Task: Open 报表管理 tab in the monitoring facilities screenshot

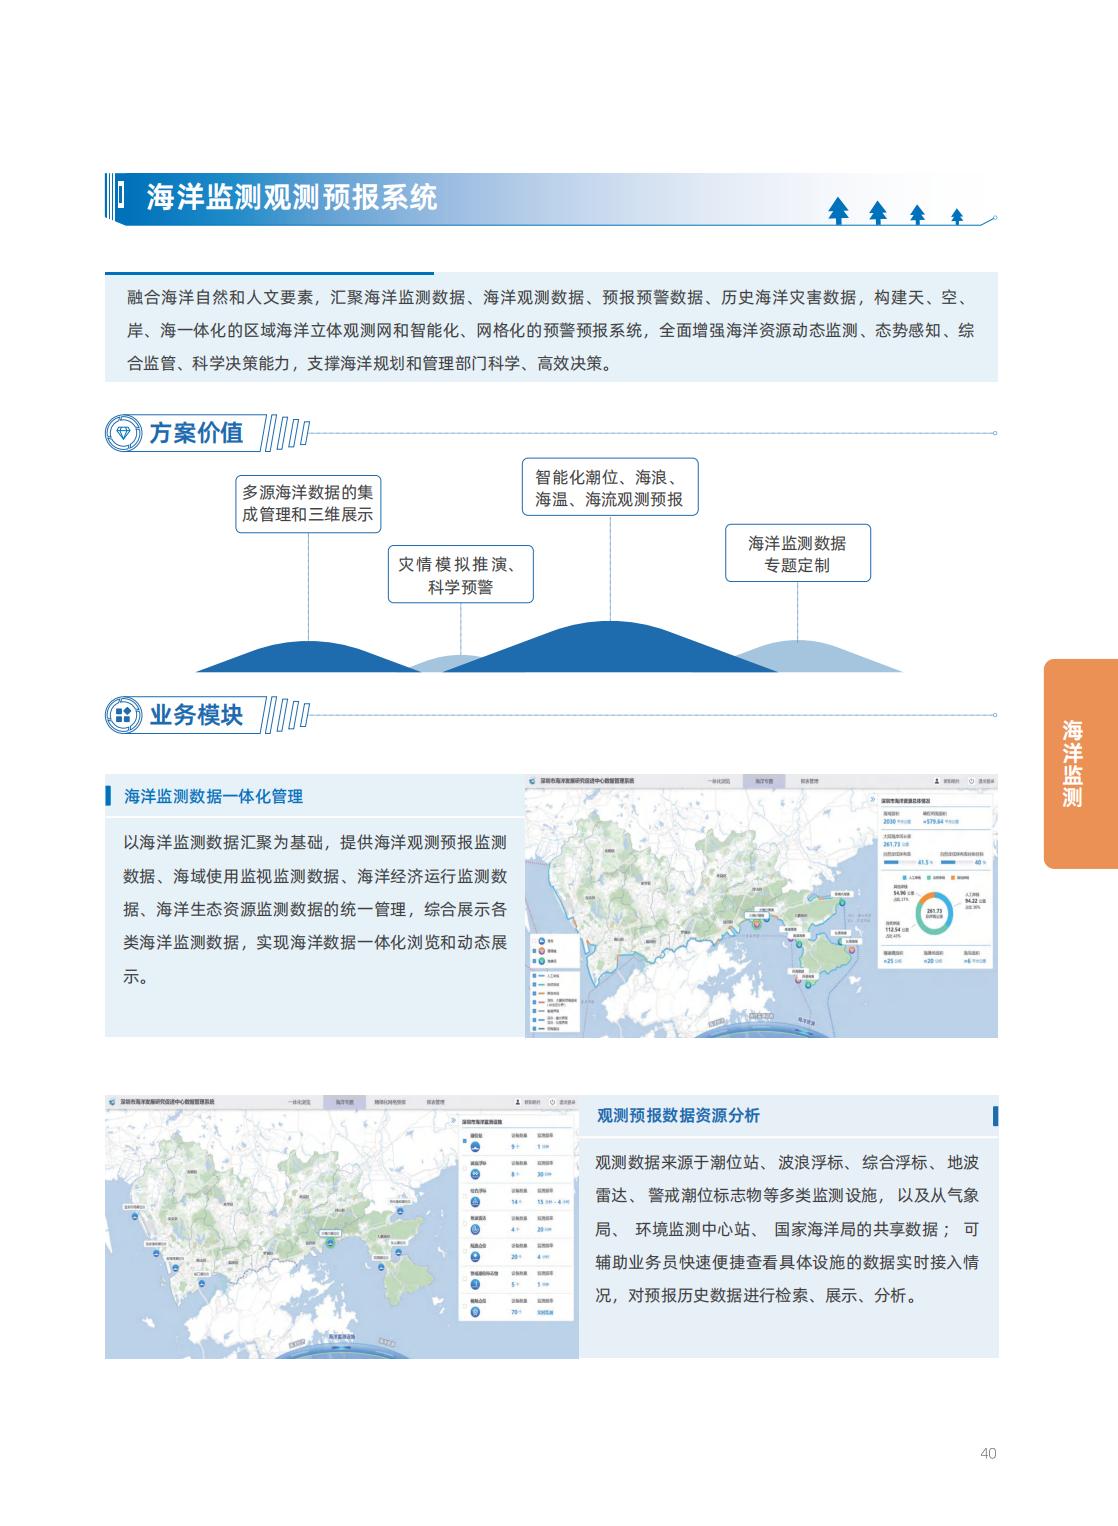Action: click(436, 1102)
